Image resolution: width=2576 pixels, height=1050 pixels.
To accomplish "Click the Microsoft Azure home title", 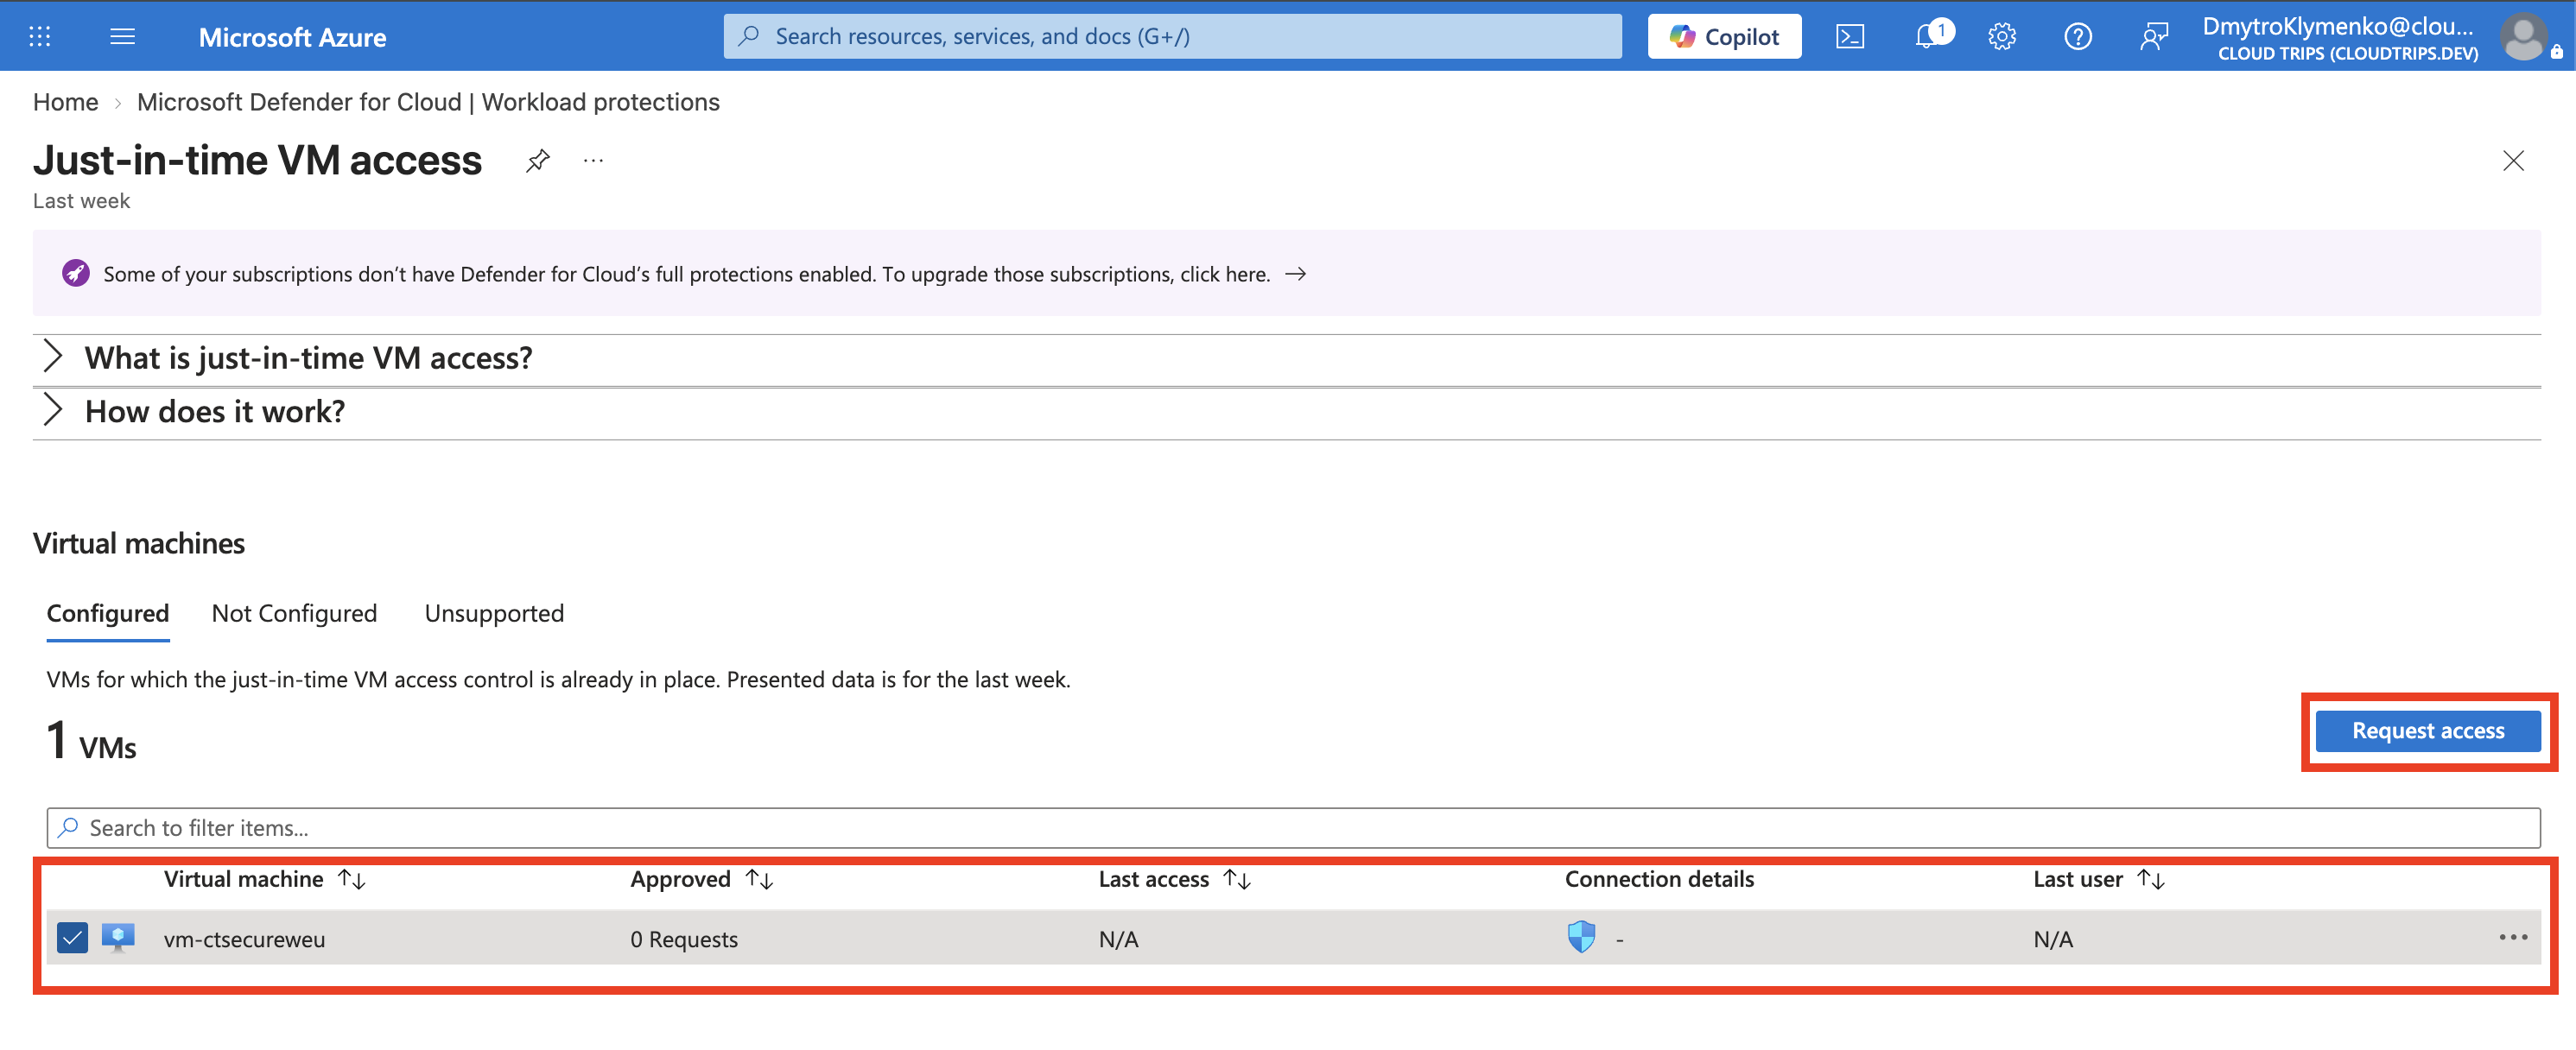I will [x=292, y=37].
